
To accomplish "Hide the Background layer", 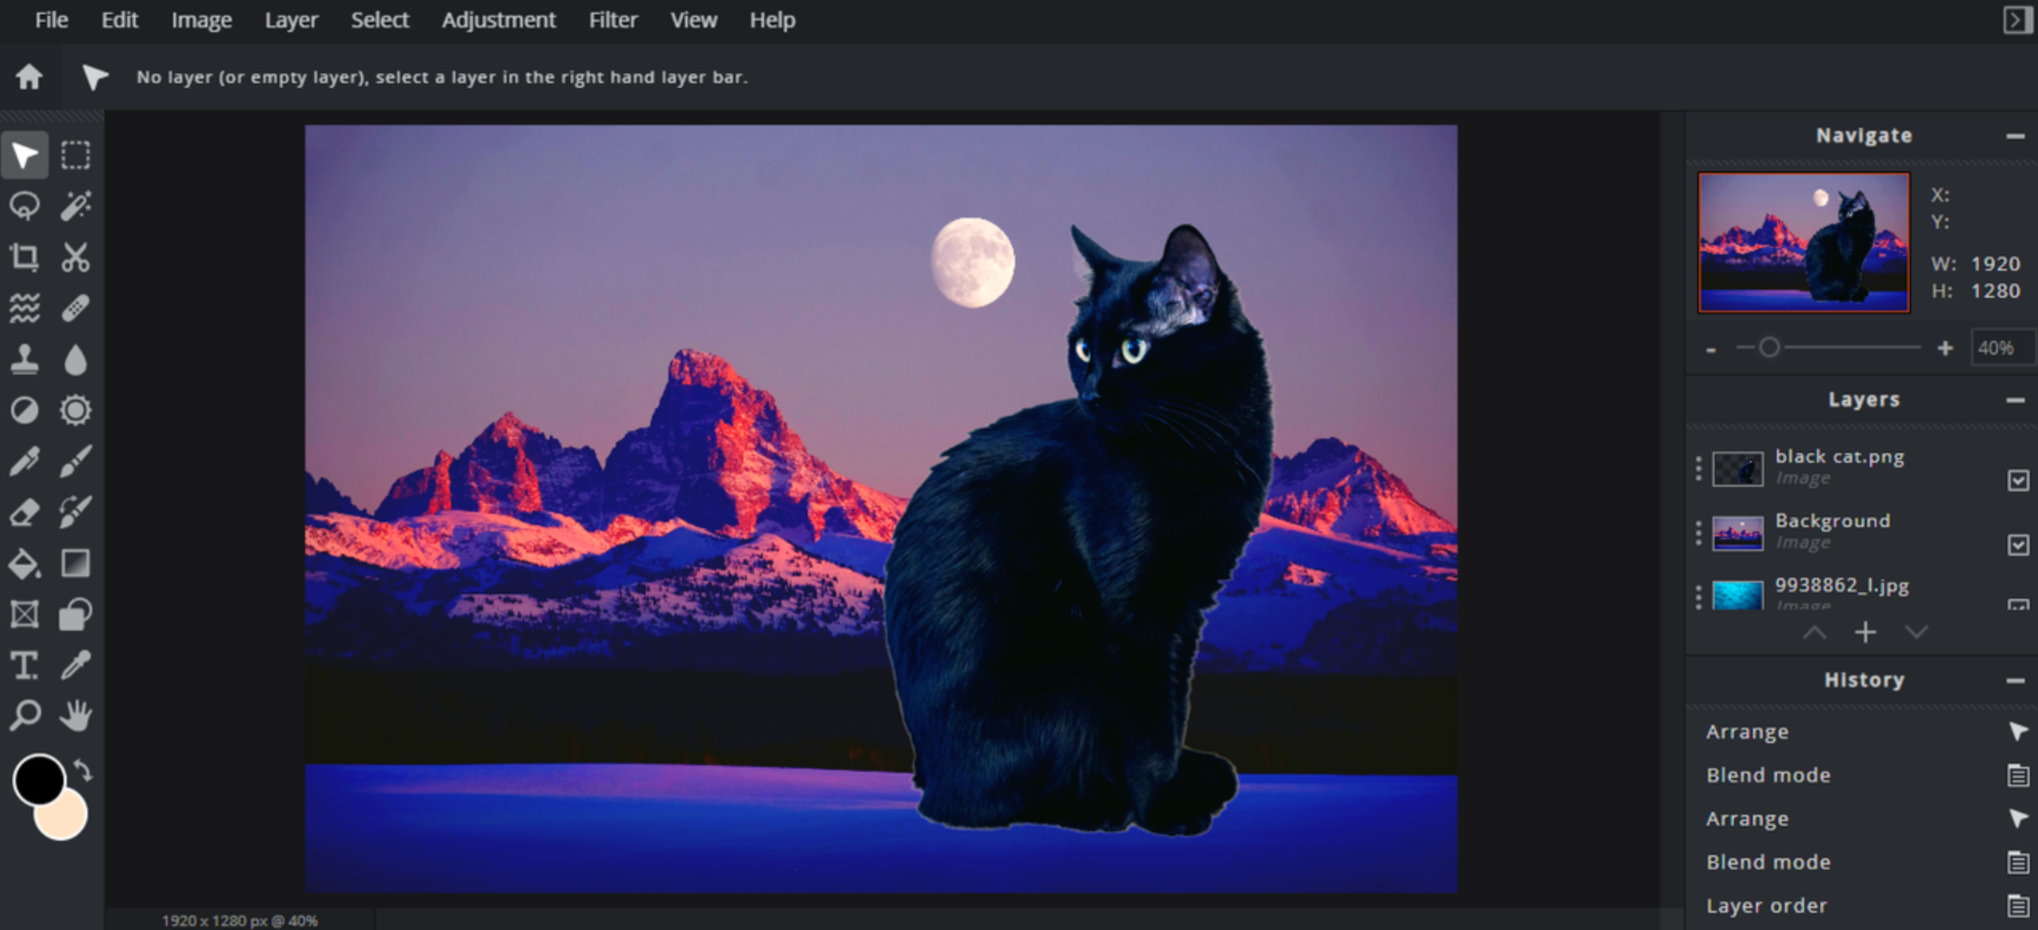I will [2019, 544].
